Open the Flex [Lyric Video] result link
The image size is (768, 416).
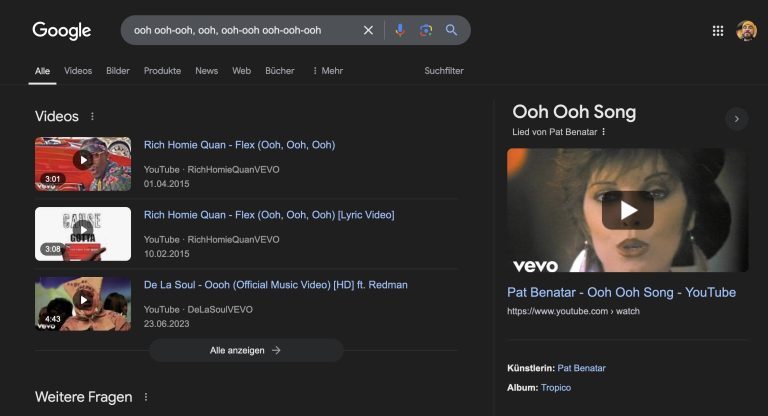(269, 215)
